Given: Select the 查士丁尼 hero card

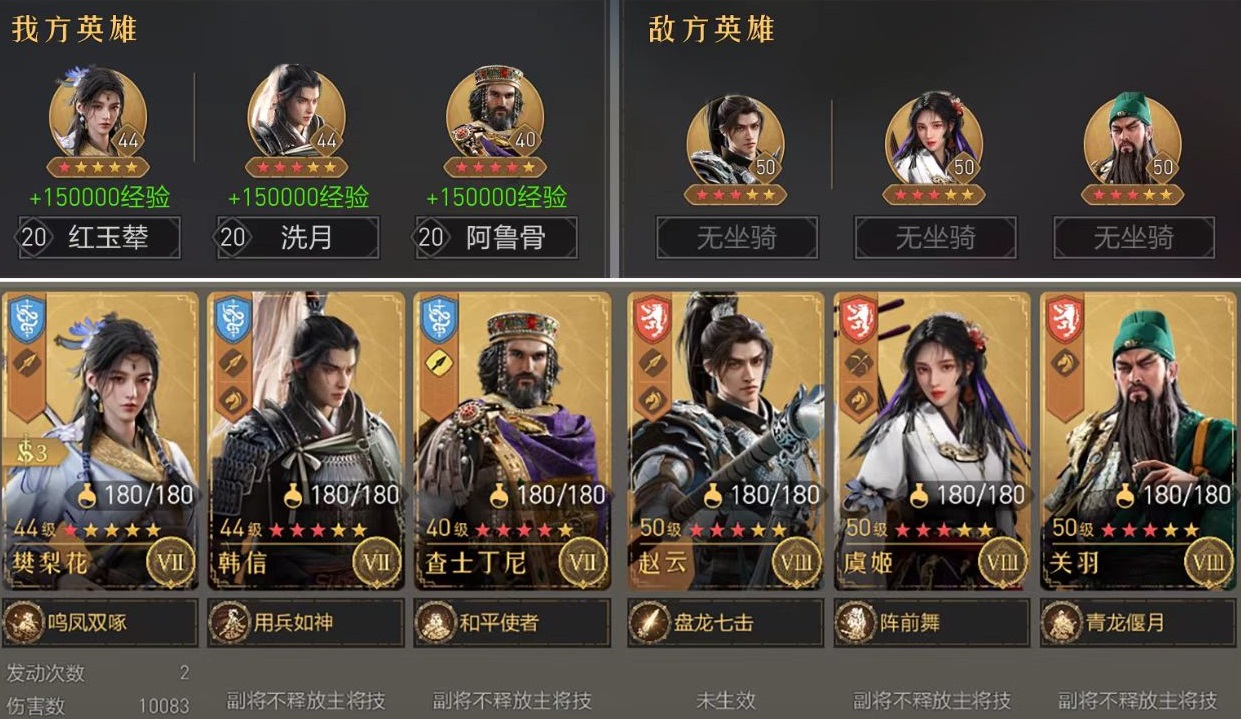Looking at the screenshot, I should pos(512,440).
